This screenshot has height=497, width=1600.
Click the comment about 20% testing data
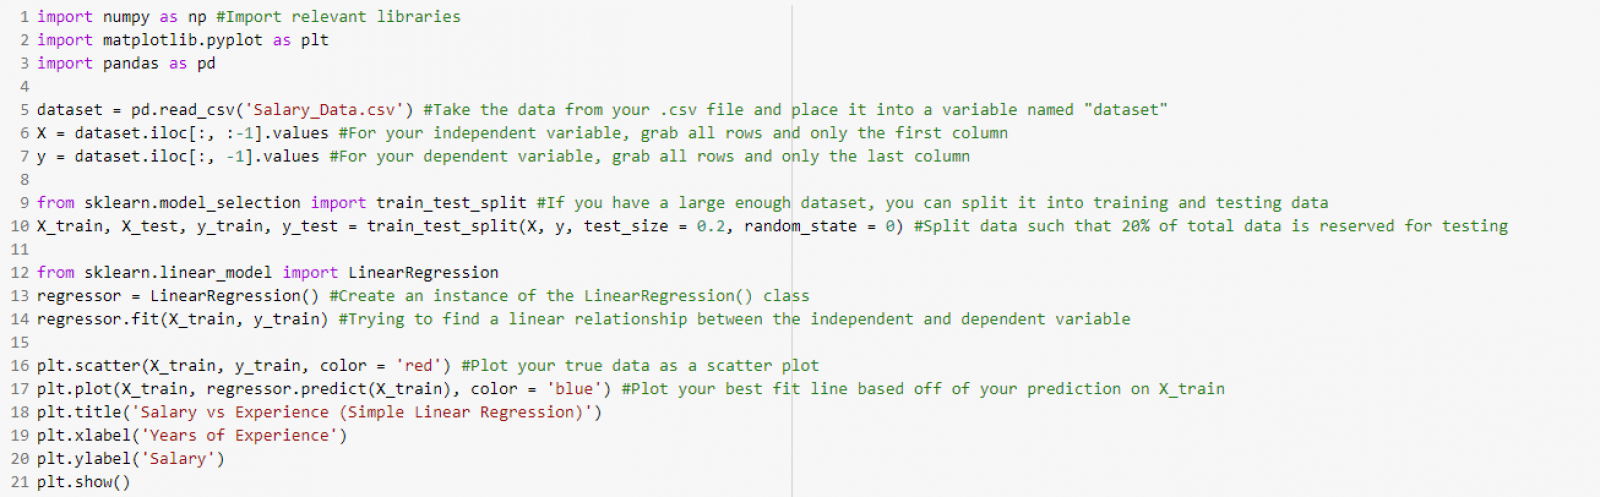(x=1211, y=226)
